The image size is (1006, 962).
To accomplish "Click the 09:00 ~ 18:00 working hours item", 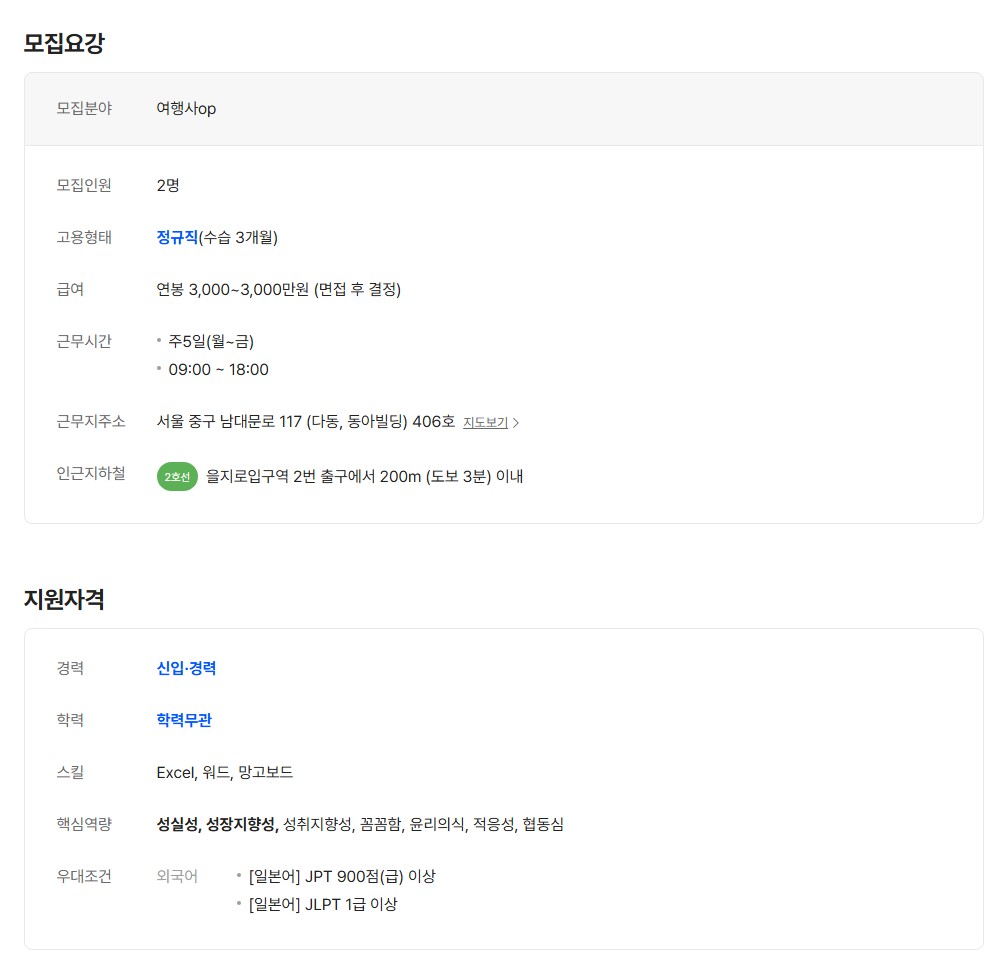I will (x=218, y=369).
